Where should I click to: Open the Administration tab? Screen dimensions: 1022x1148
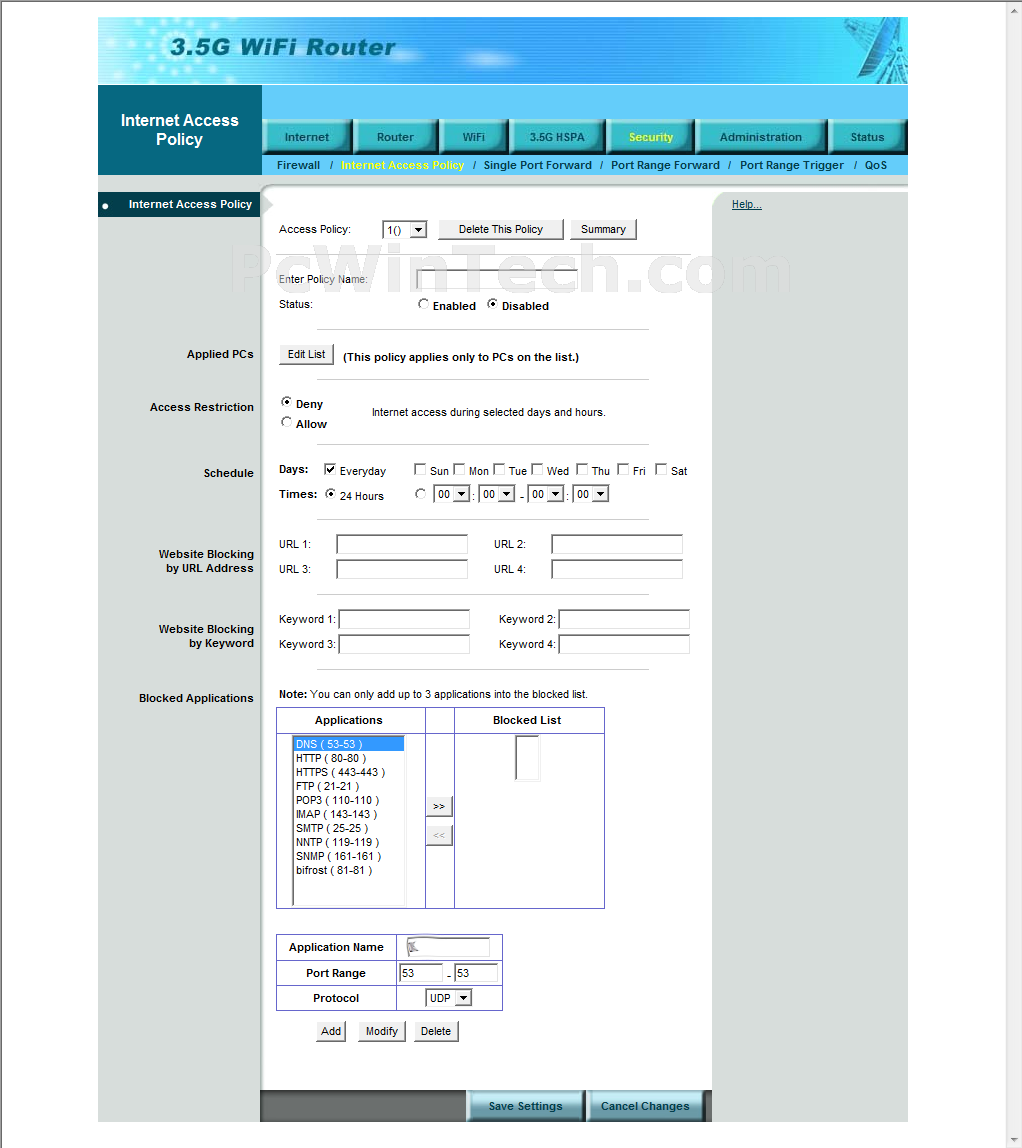[x=761, y=137]
